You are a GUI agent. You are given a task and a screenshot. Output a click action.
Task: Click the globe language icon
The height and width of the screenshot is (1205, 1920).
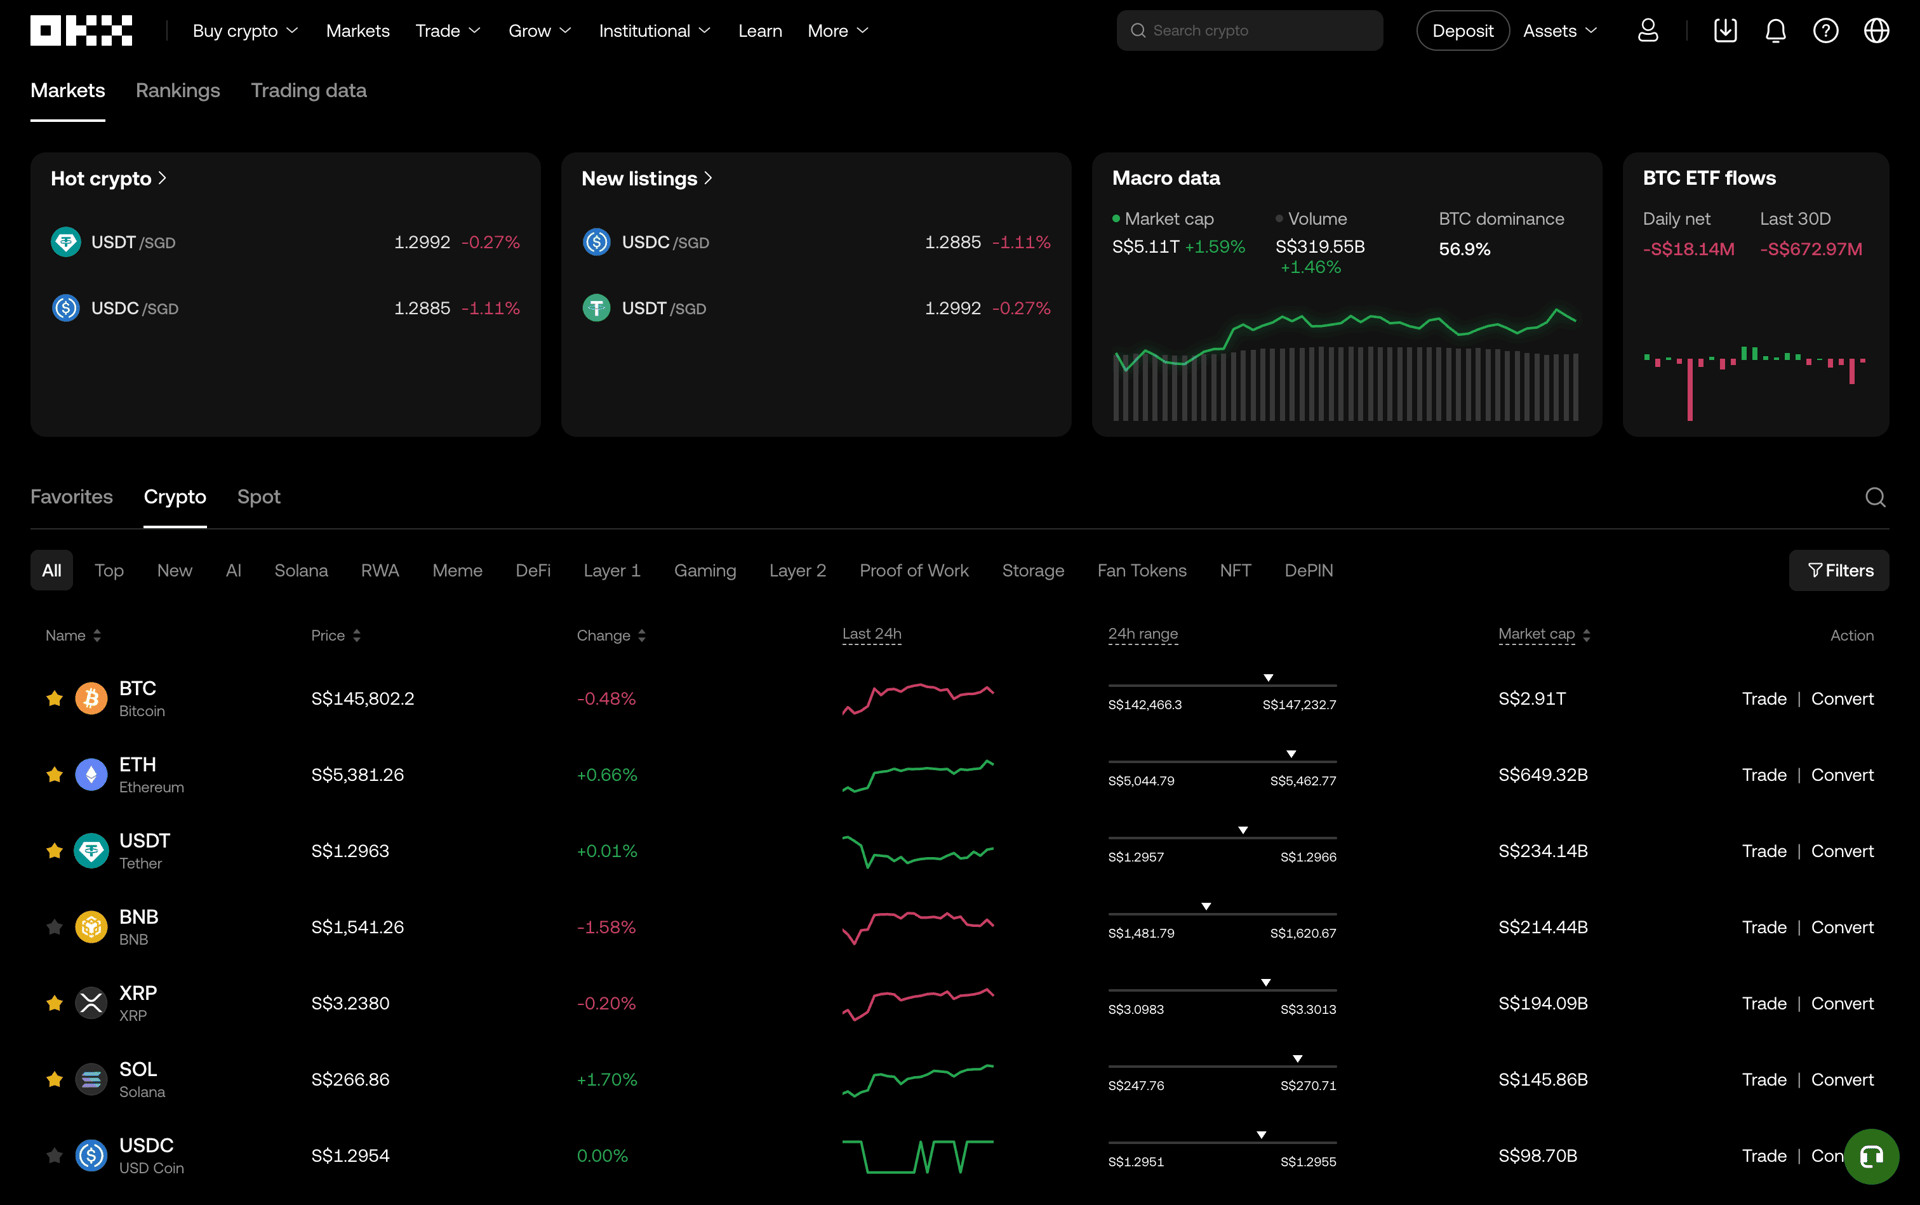pos(1877,31)
